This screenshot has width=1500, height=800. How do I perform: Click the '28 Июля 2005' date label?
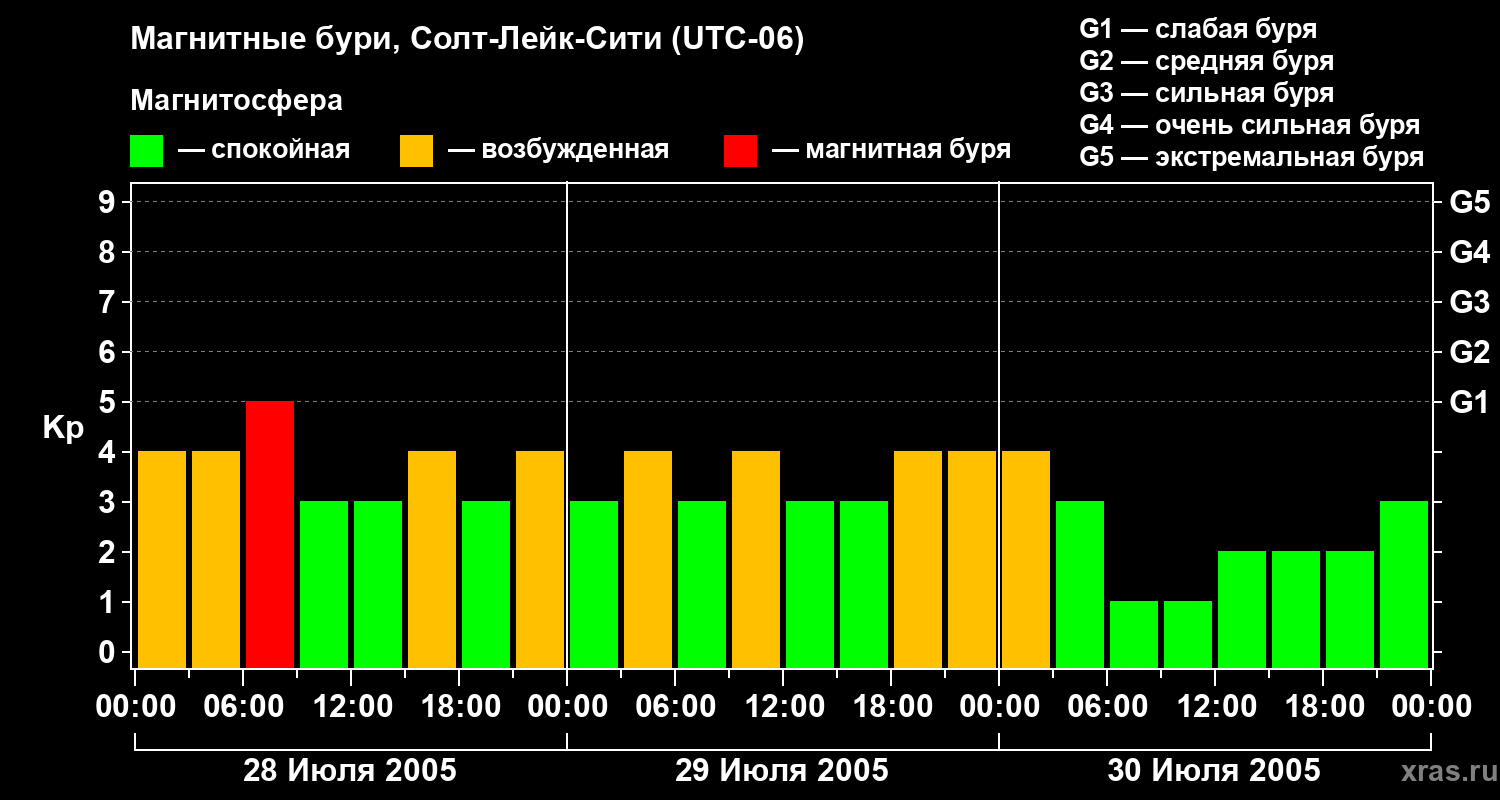350,771
